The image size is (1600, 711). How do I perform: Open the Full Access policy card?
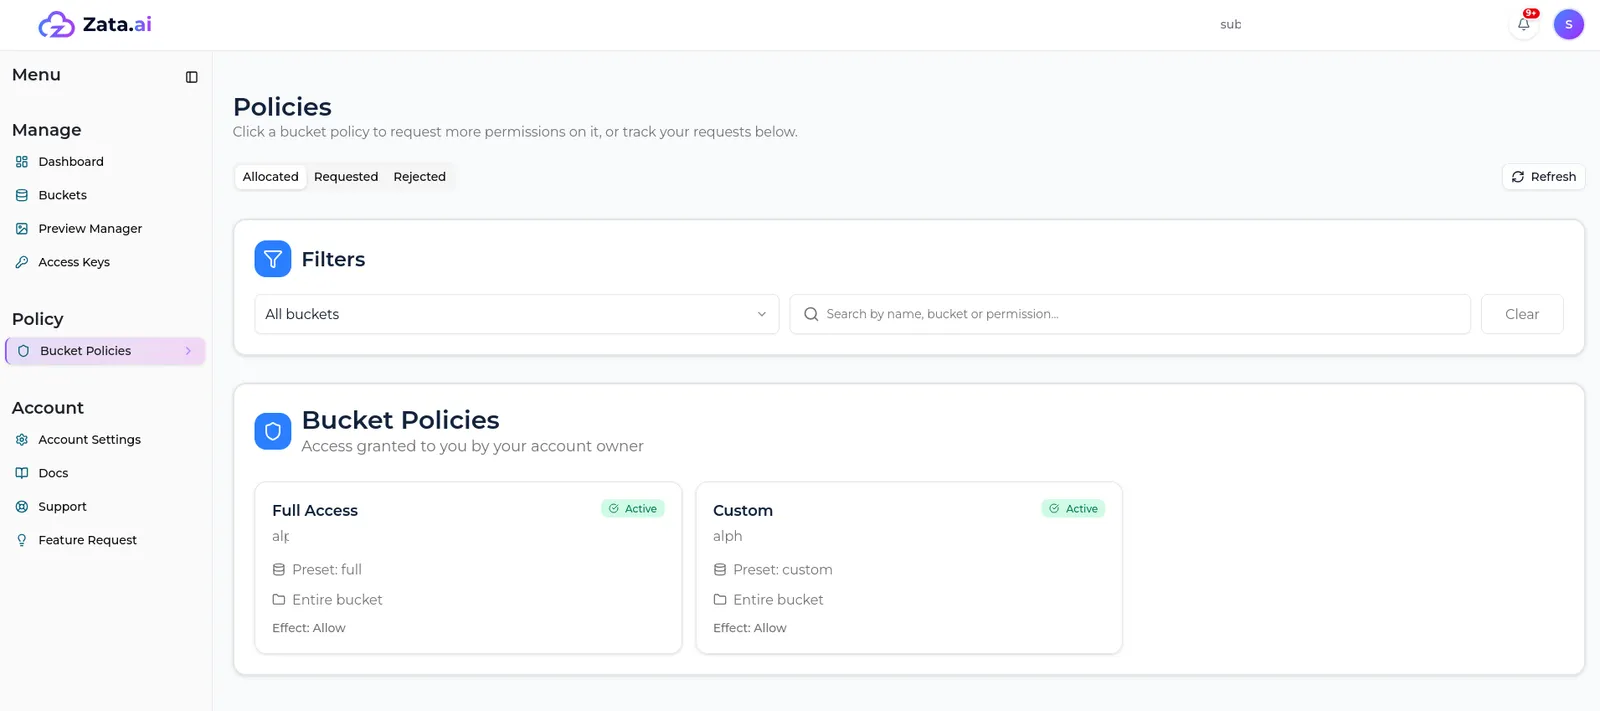click(x=468, y=568)
